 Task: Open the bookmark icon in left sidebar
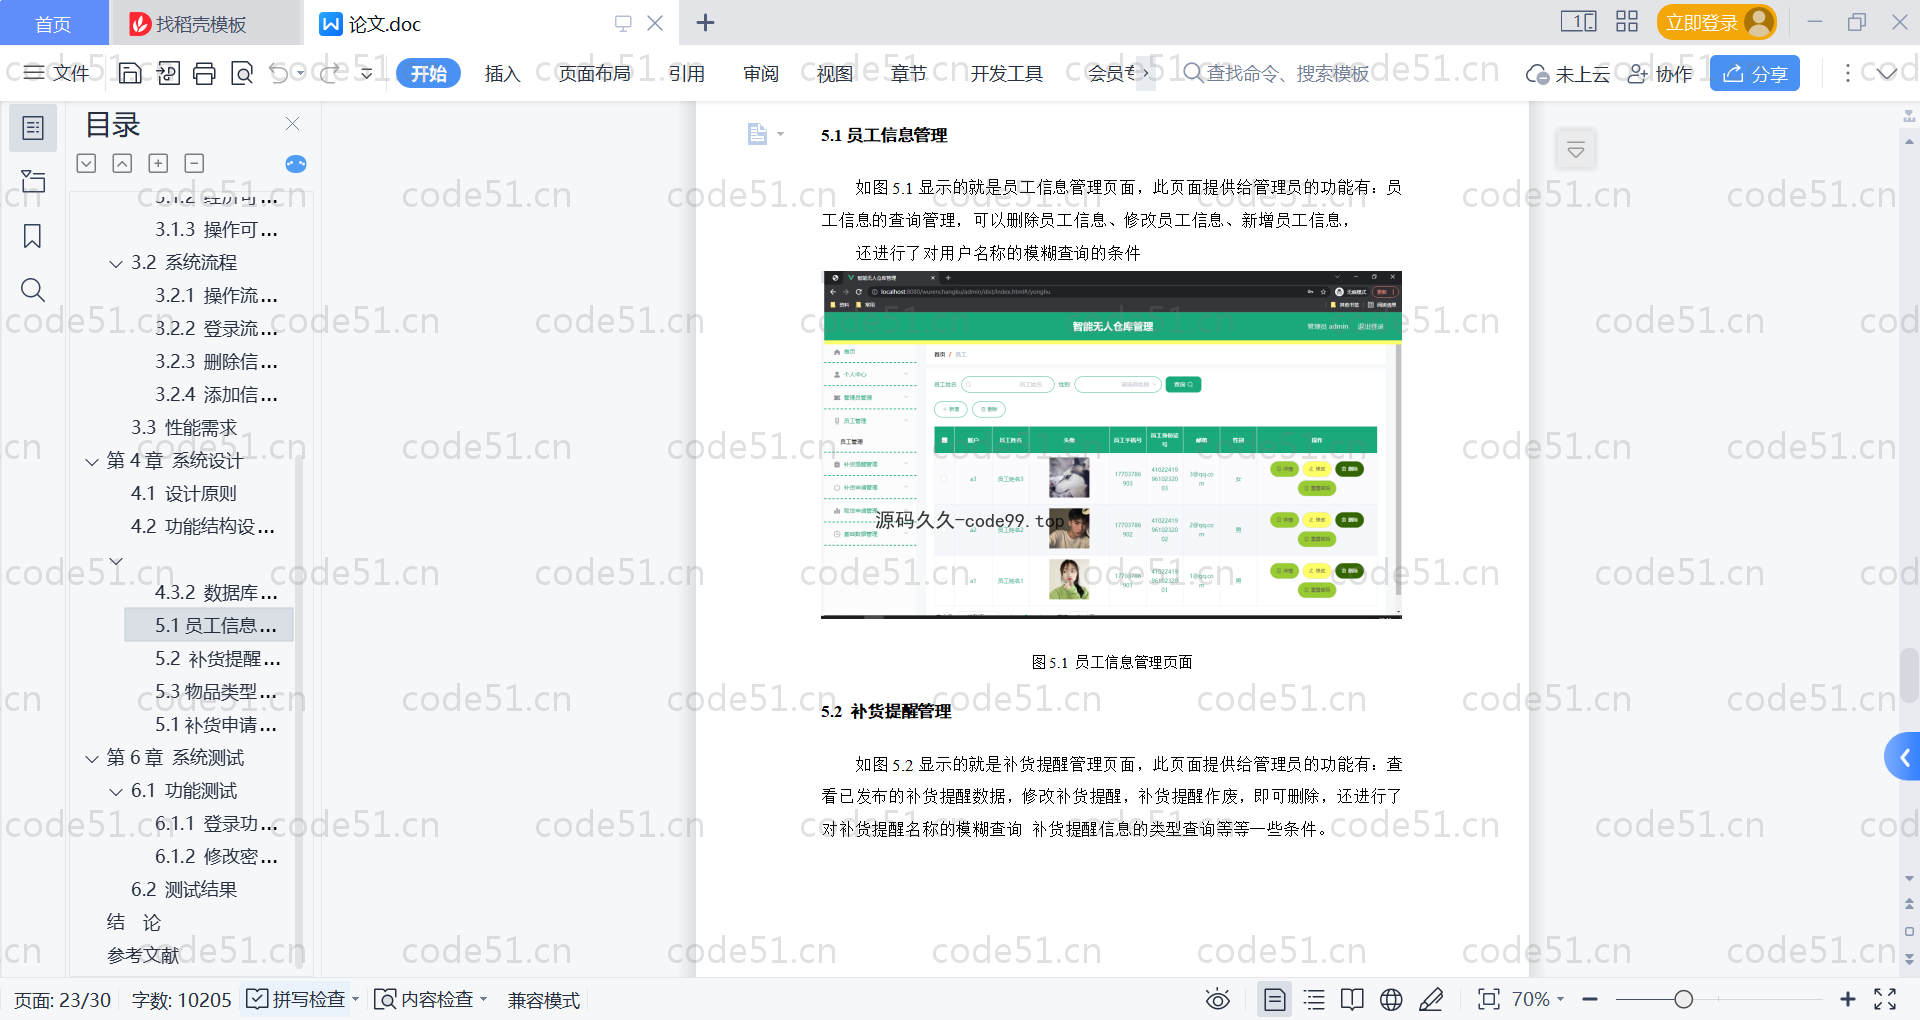(33, 236)
